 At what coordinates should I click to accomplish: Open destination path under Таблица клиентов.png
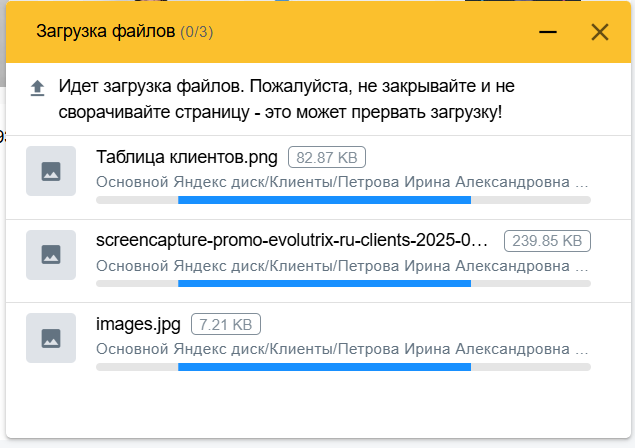[x=342, y=182]
